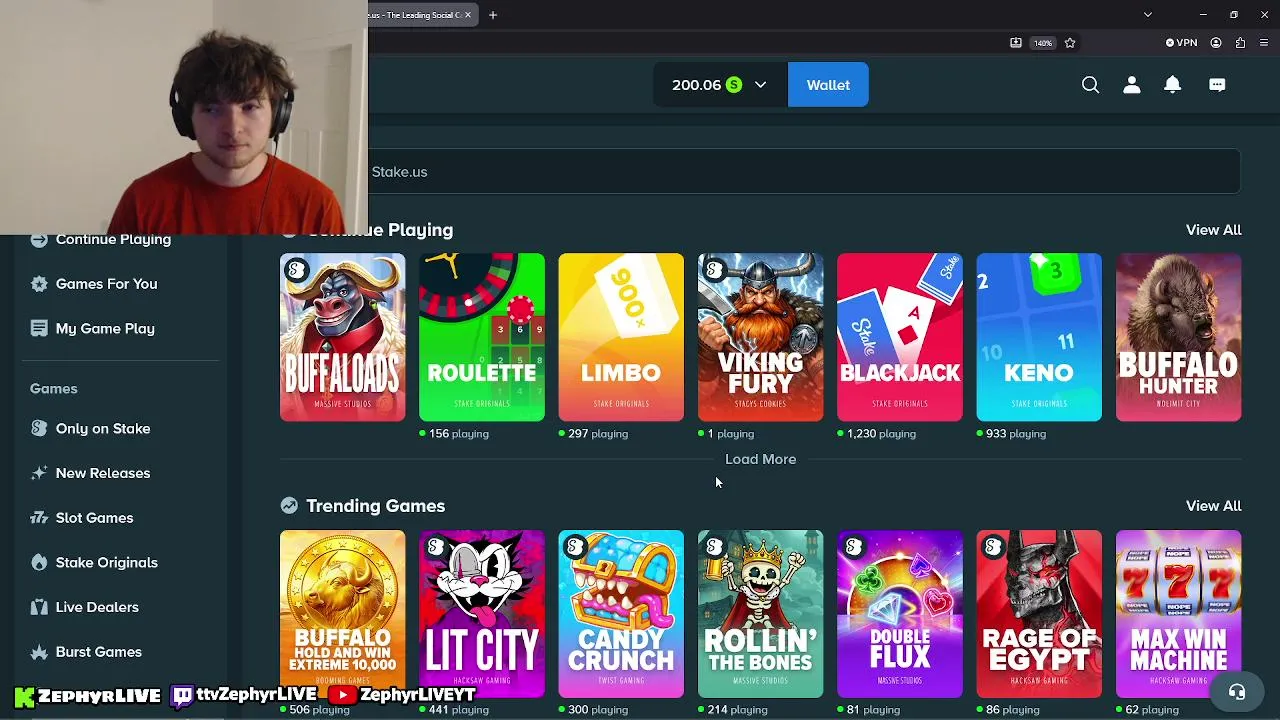
Task: Select Only on Stake category
Action: coord(103,428)
